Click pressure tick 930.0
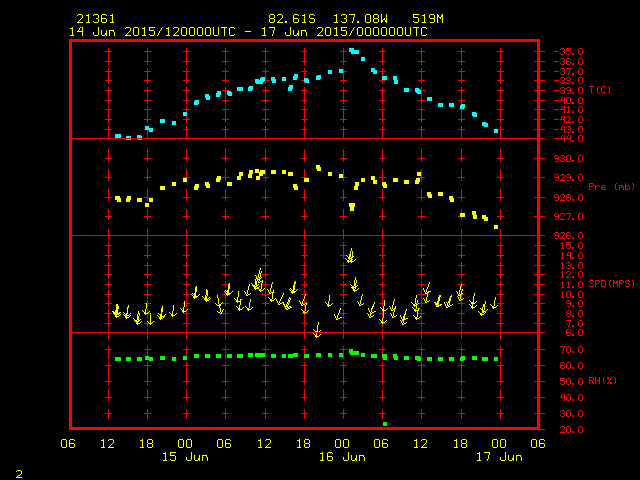Viewport: 640px width, 480px height. 569,158
